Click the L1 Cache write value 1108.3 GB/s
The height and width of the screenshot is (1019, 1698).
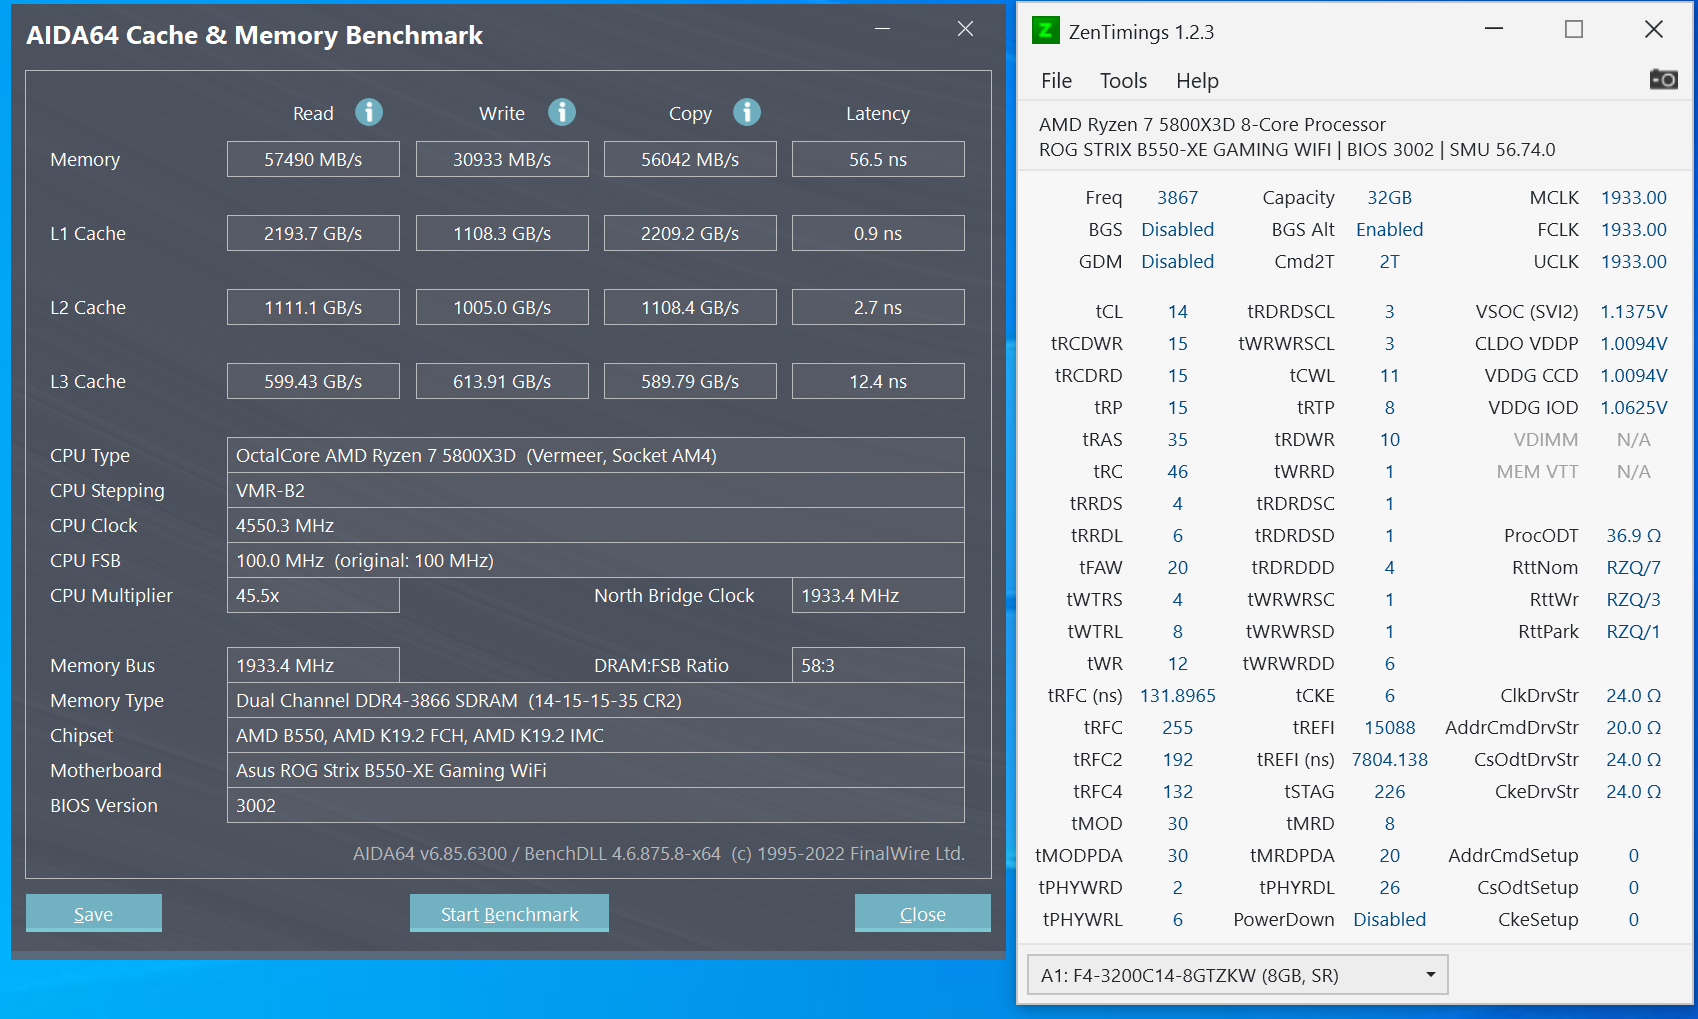pyautogui.click(x=502, y=233)
